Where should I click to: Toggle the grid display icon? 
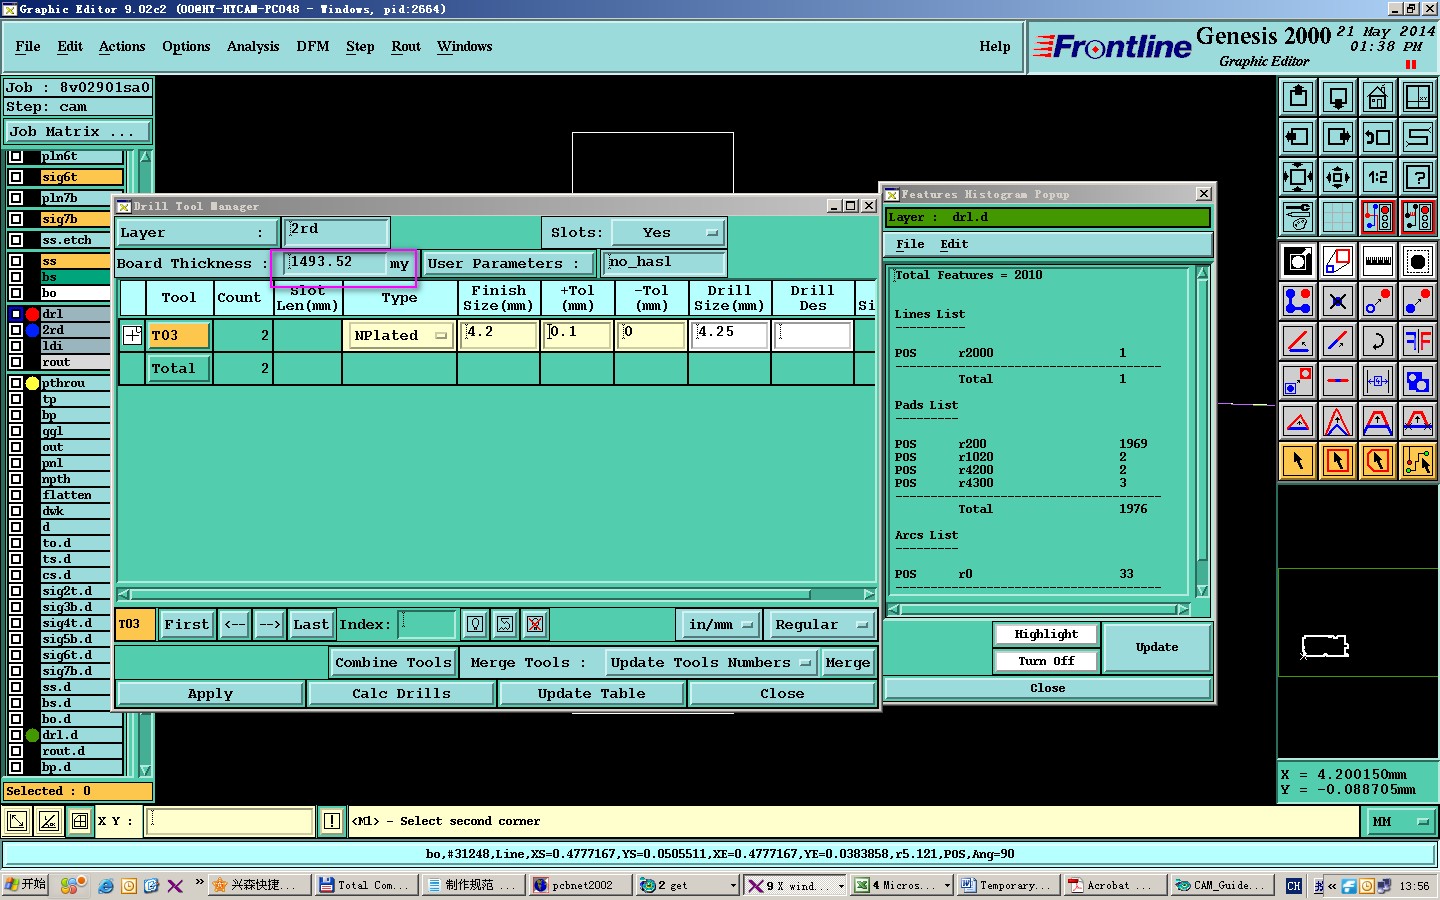click(1338, 217)
